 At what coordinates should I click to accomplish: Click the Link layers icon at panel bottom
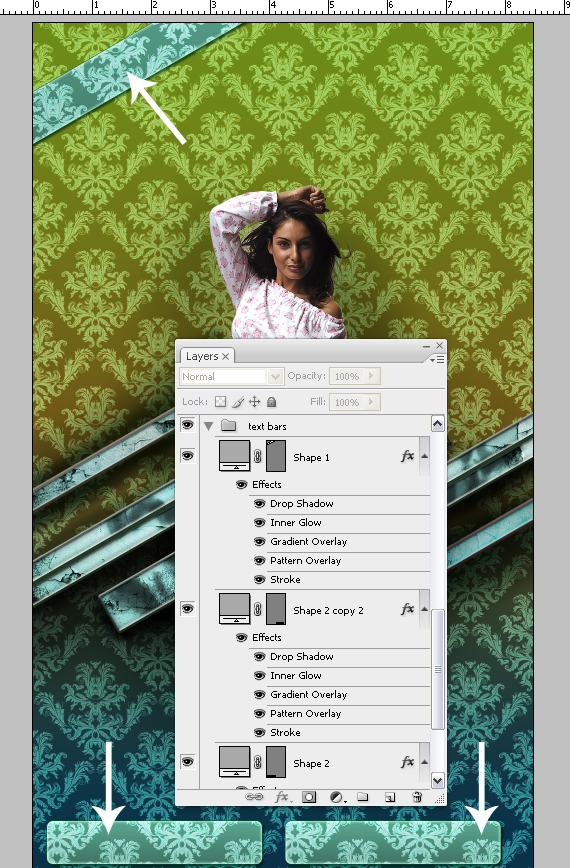[254, 797]
